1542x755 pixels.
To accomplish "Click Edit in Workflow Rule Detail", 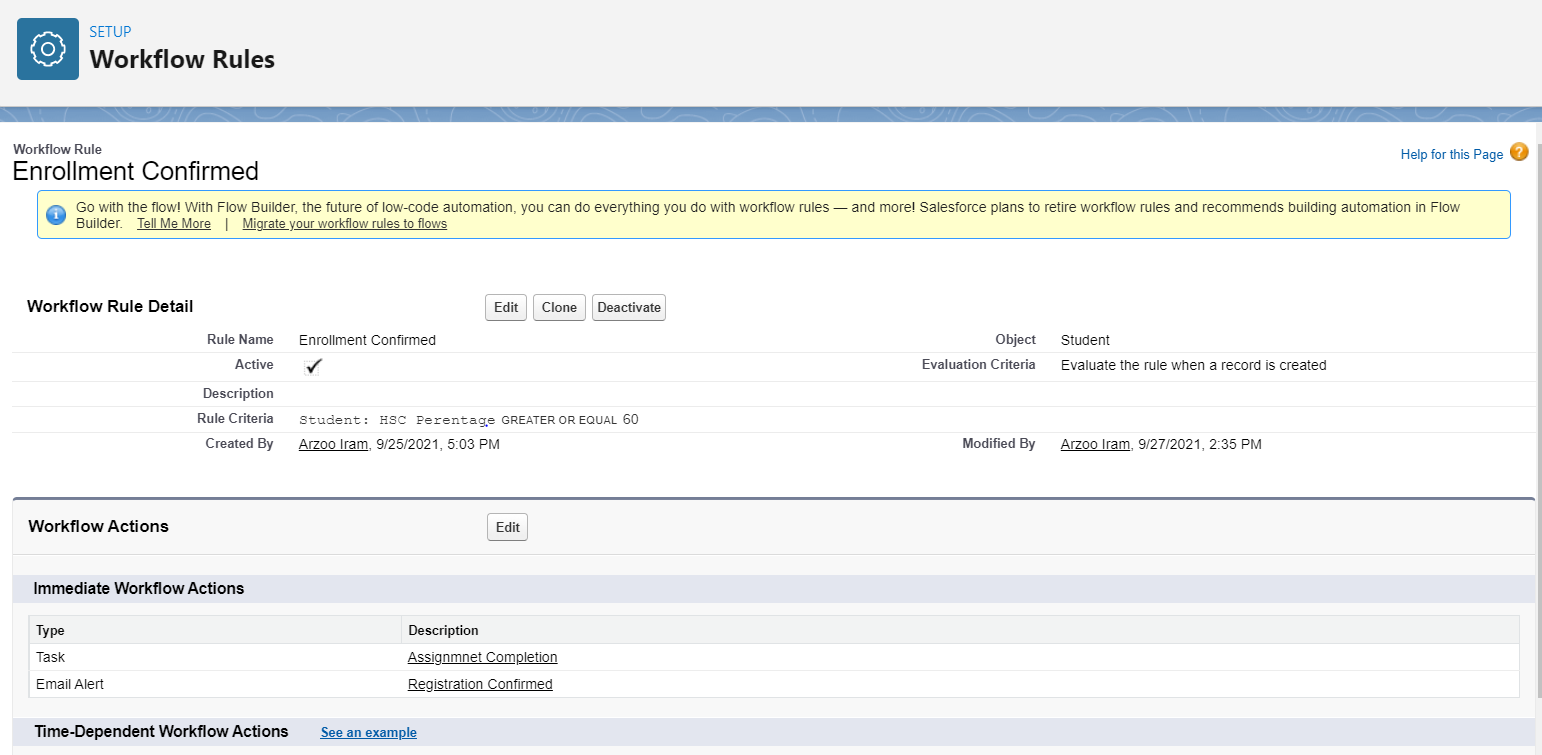I will coord(505,307).
